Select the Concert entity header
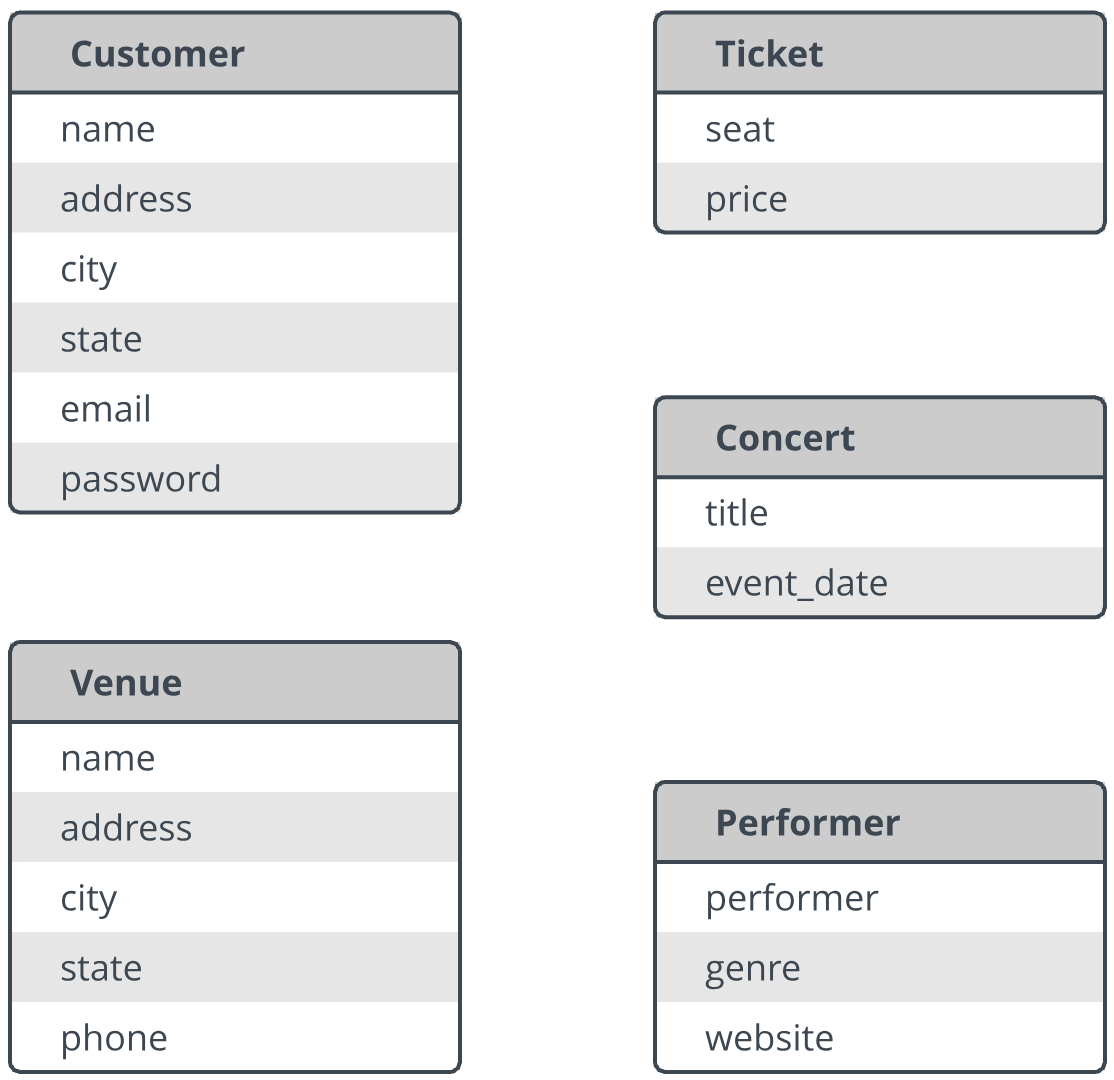This screenshot has width=1114, height=1080. (x=880, y=438)
